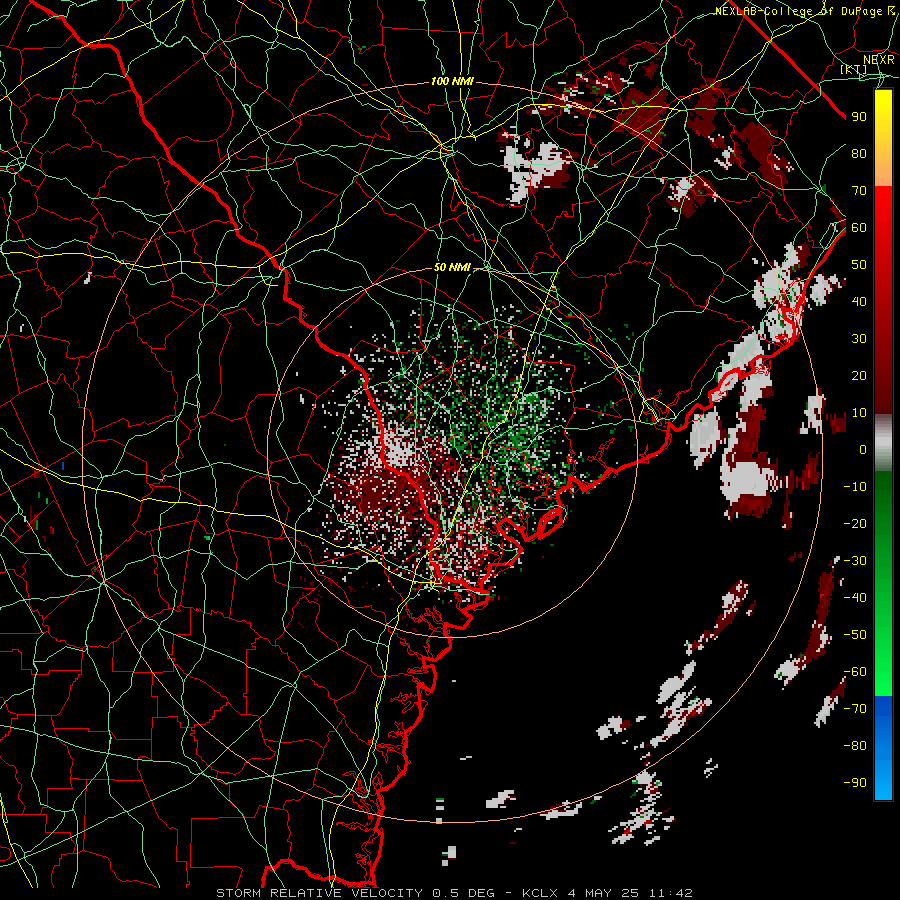Click the blue bottom segment of color bar
The height and width of the screenshot is (900, 900).
pos(883,747)
